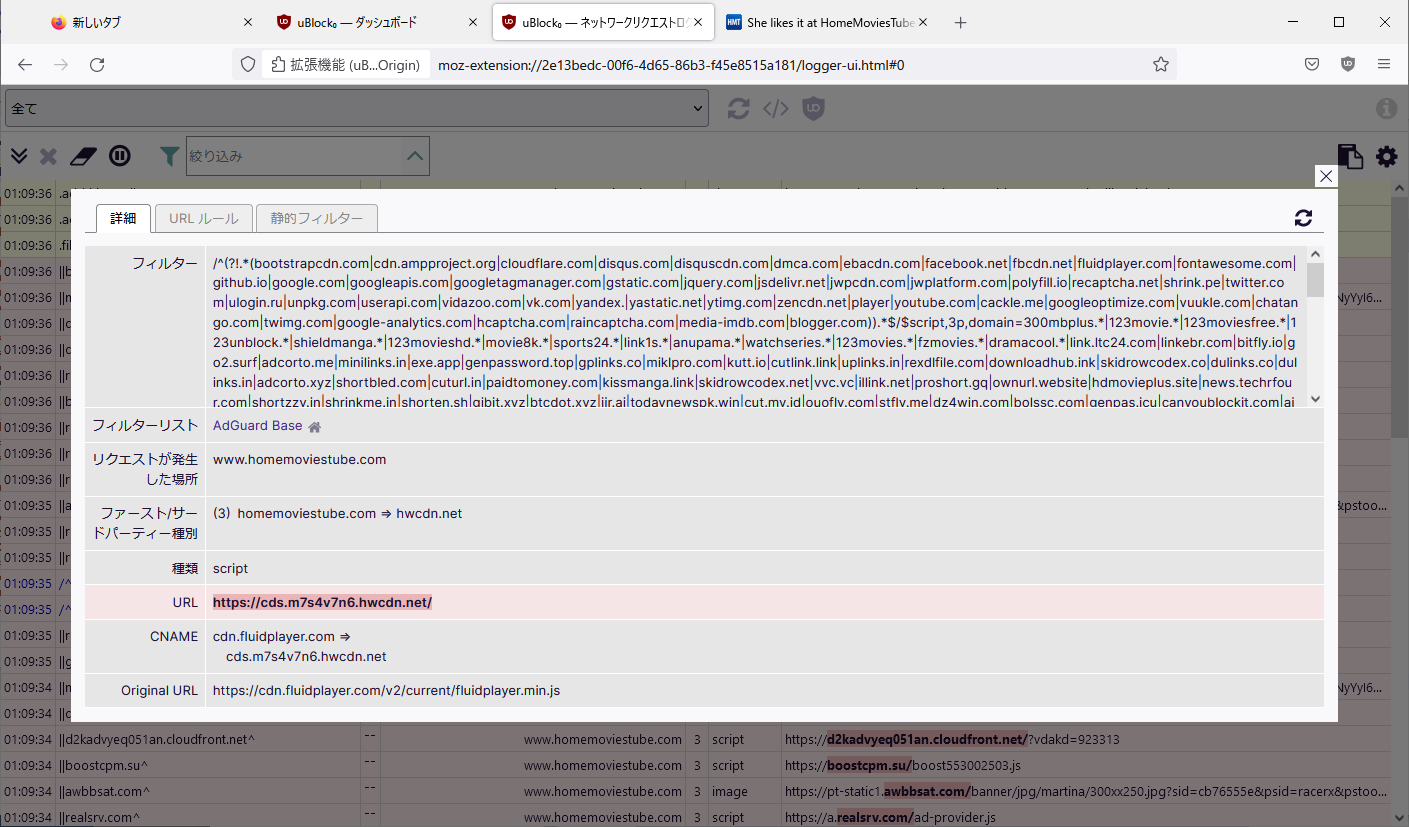This screenshot has height=827, width=1409.
Task: Collapse all log entries with double-chevron icon
Action: coord(18,156)
